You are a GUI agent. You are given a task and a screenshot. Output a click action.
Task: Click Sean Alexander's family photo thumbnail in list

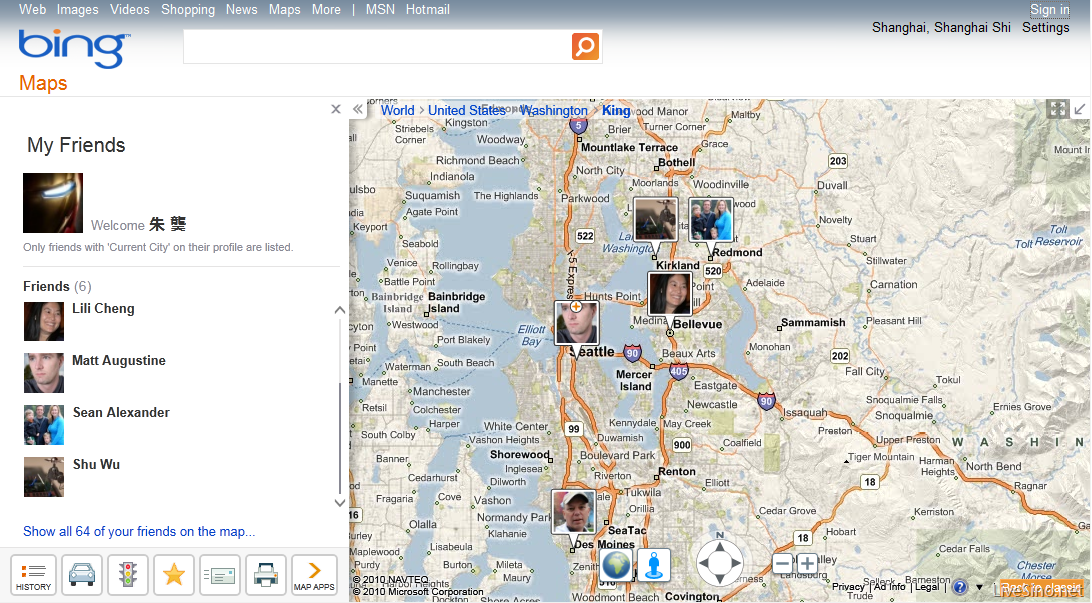pyautogui.click(x=44, y=425)
